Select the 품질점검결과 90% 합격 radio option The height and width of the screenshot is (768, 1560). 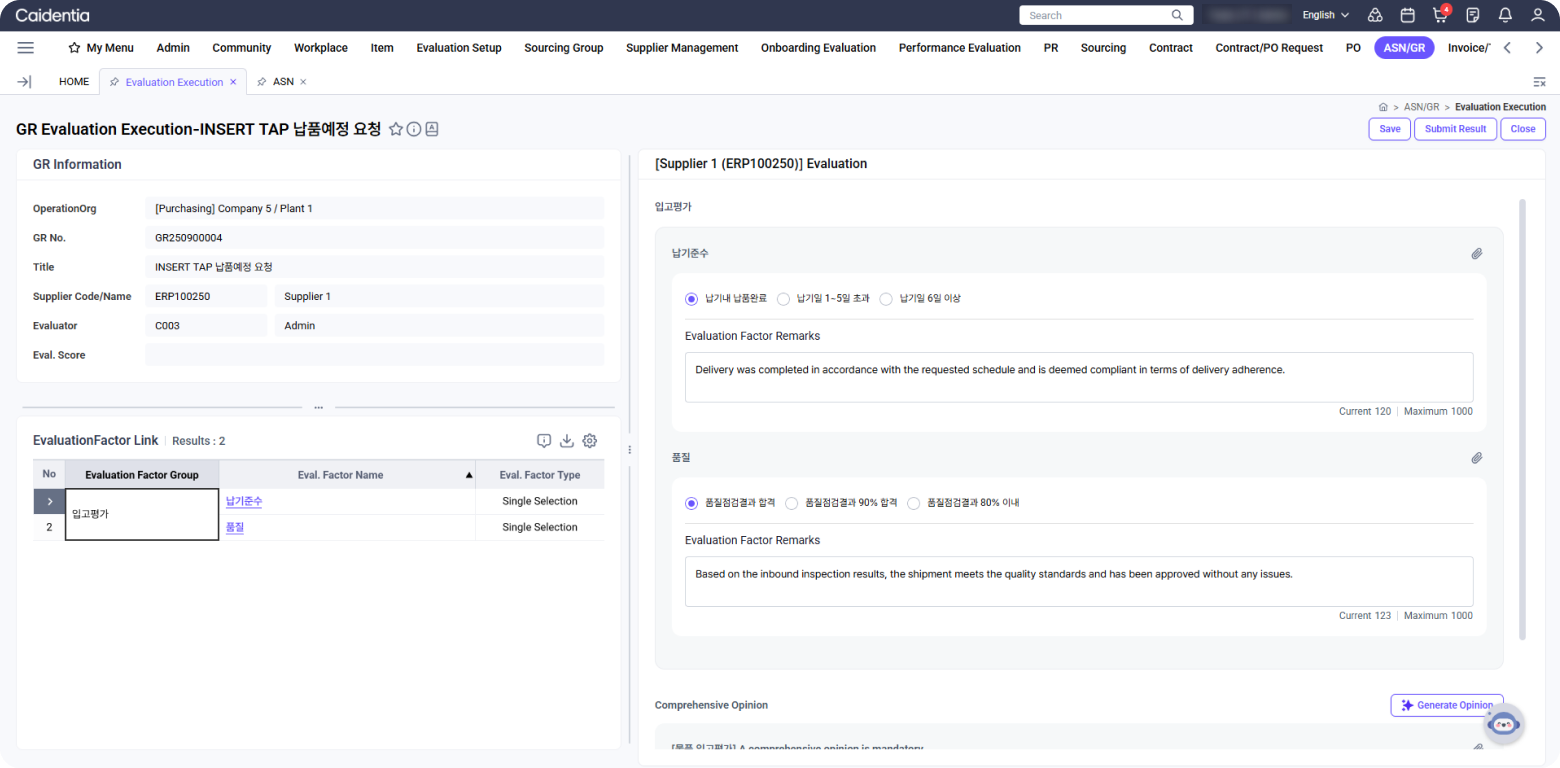coord(792,504)
